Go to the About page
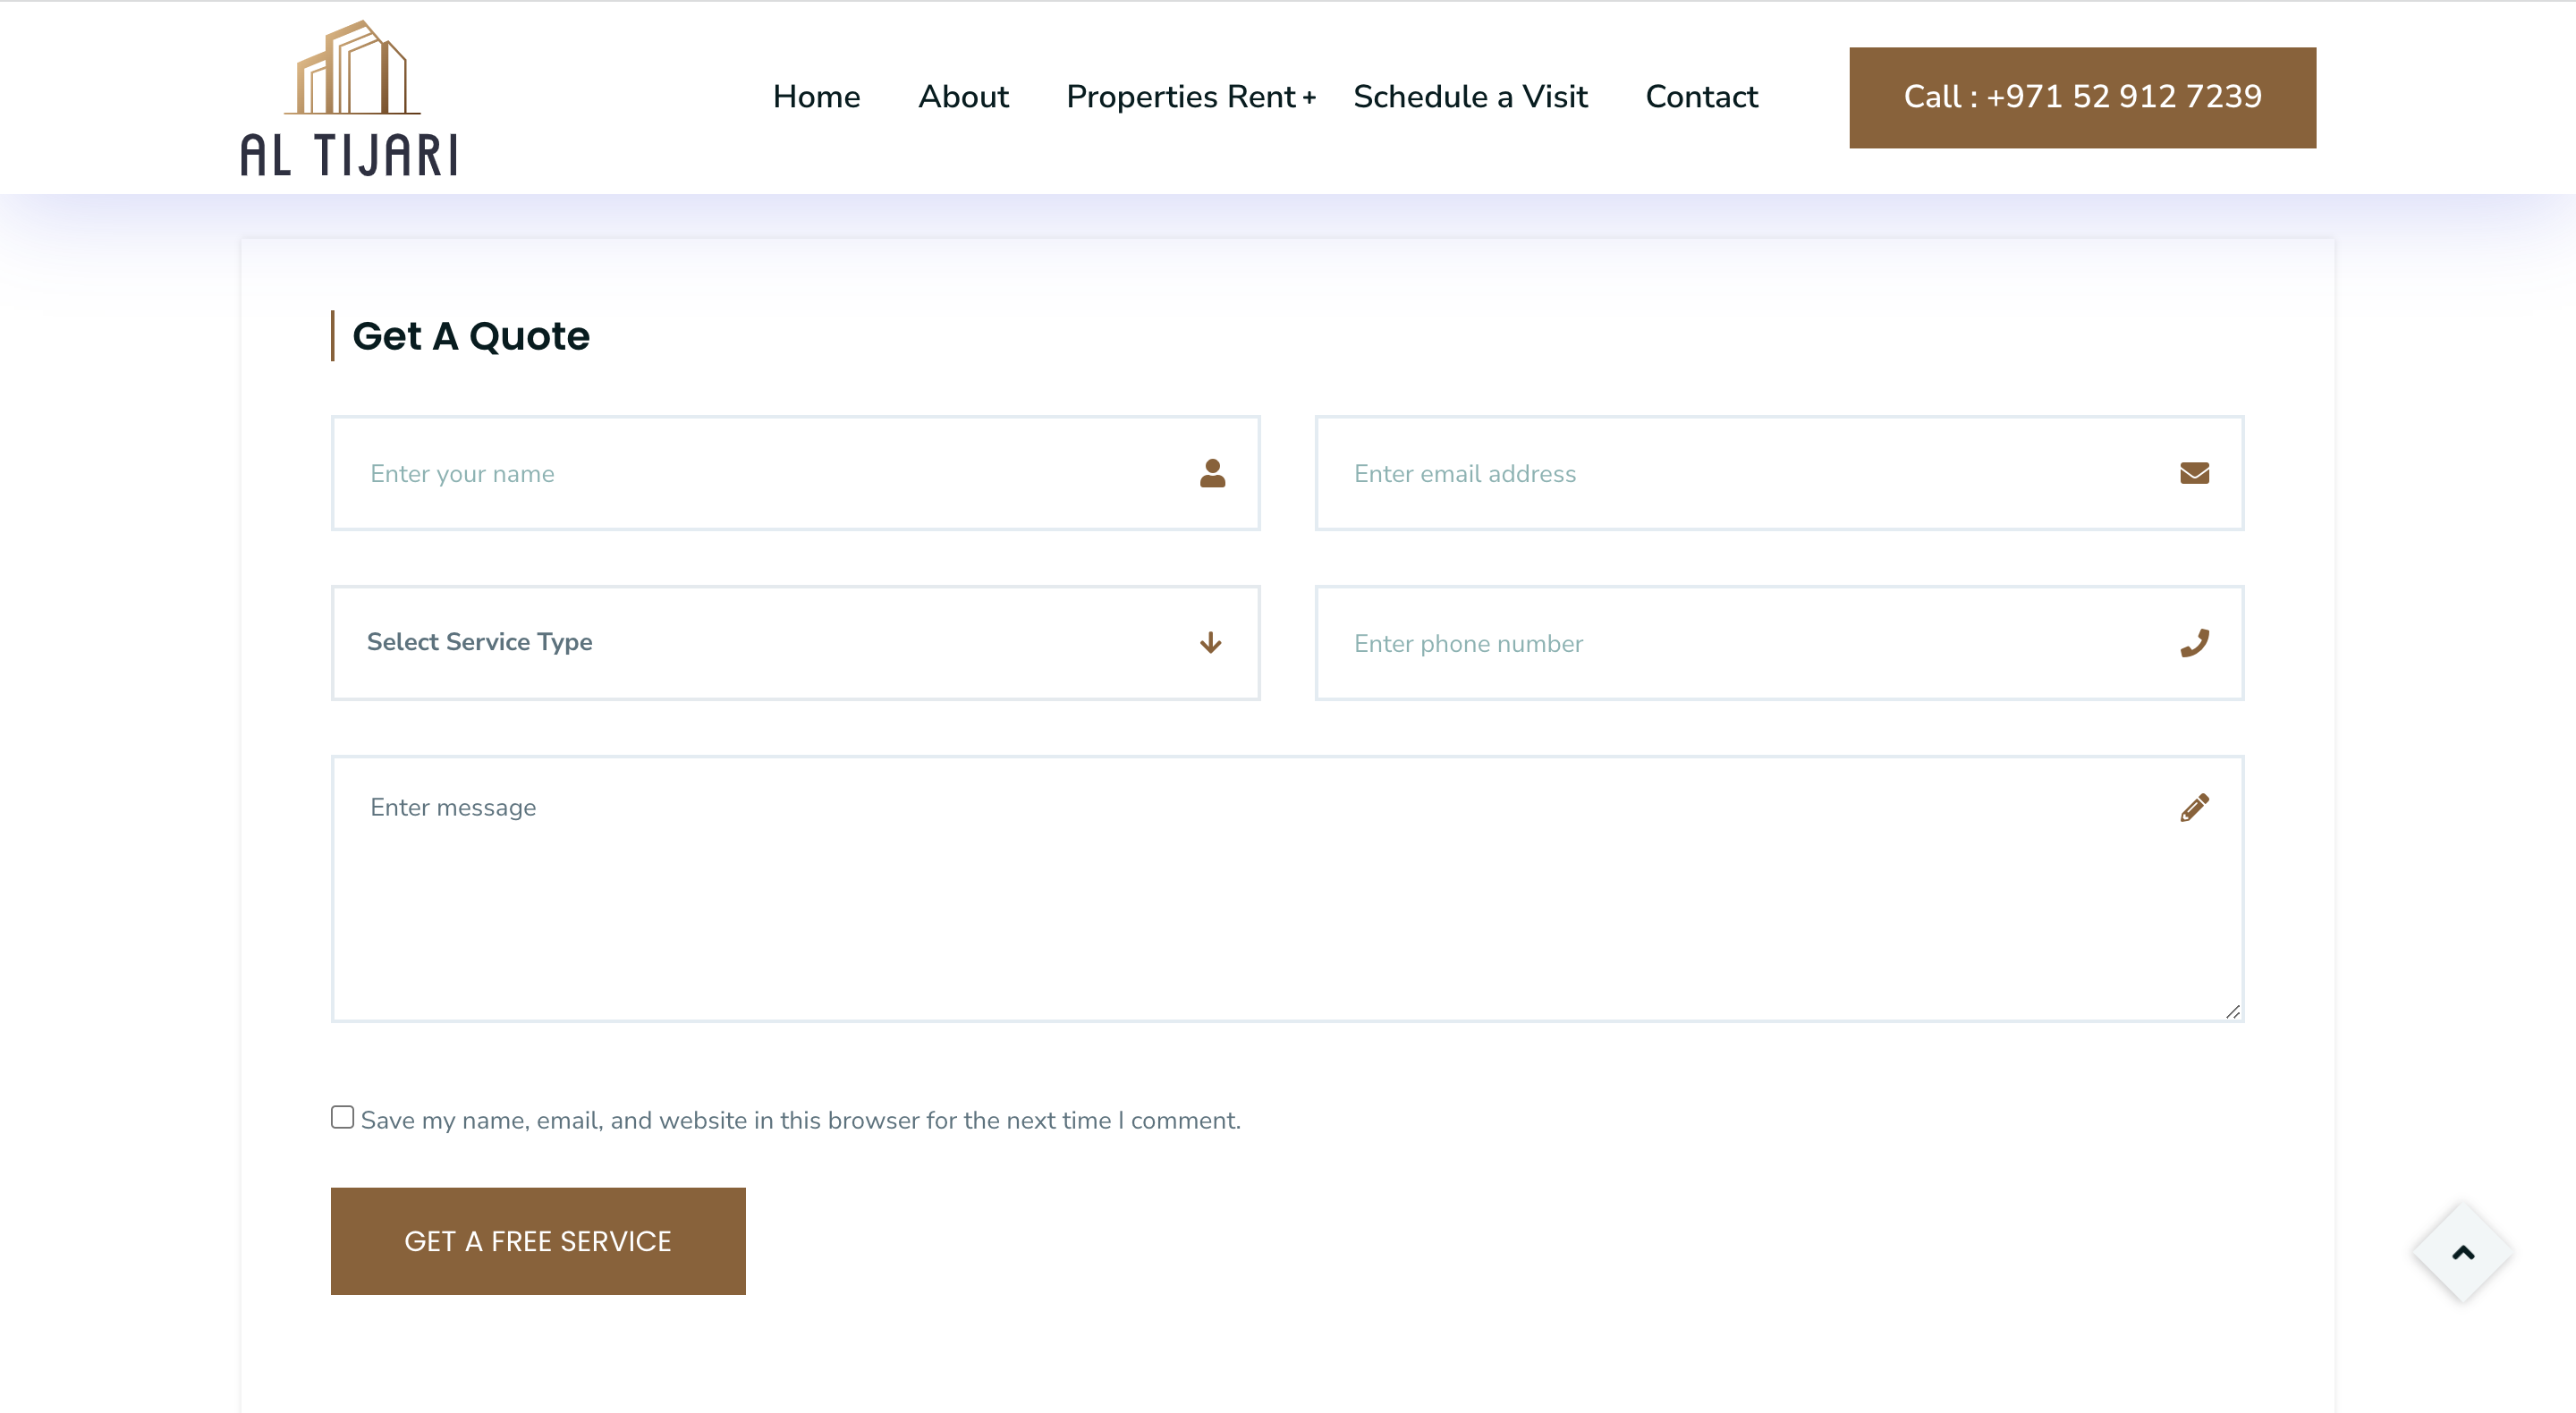 [963, 97]
